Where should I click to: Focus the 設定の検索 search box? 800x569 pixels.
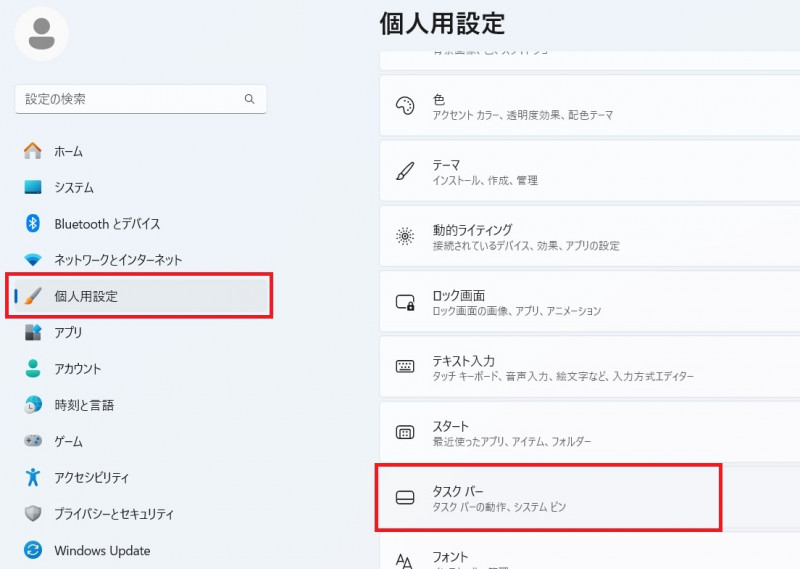(141, 99)
